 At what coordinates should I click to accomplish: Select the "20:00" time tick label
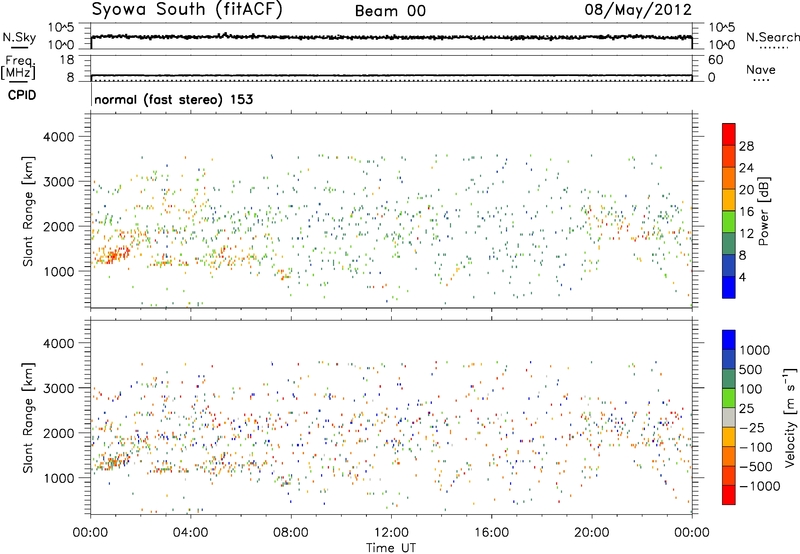[x=592, y=533]
